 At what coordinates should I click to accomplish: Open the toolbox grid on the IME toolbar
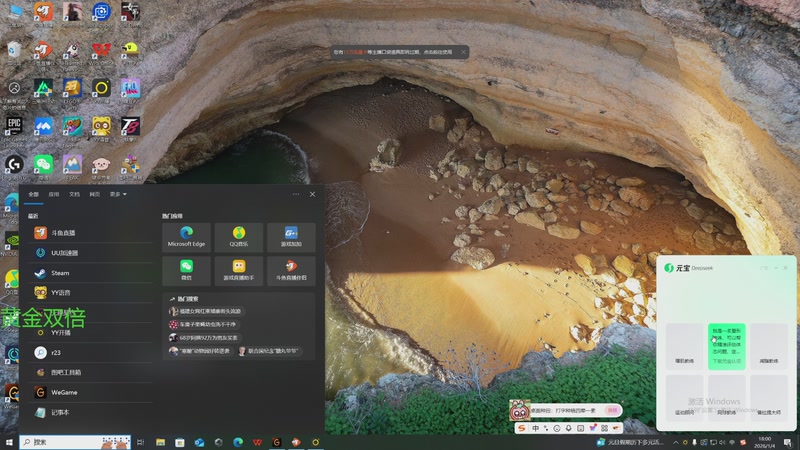tap(604, 429)
